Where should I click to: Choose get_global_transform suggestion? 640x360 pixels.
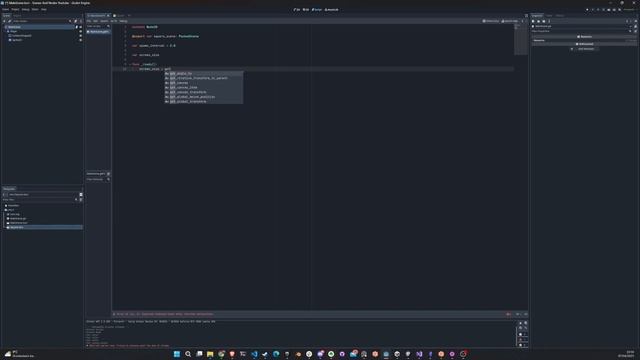pyautogui.click(x=203, y=101)
